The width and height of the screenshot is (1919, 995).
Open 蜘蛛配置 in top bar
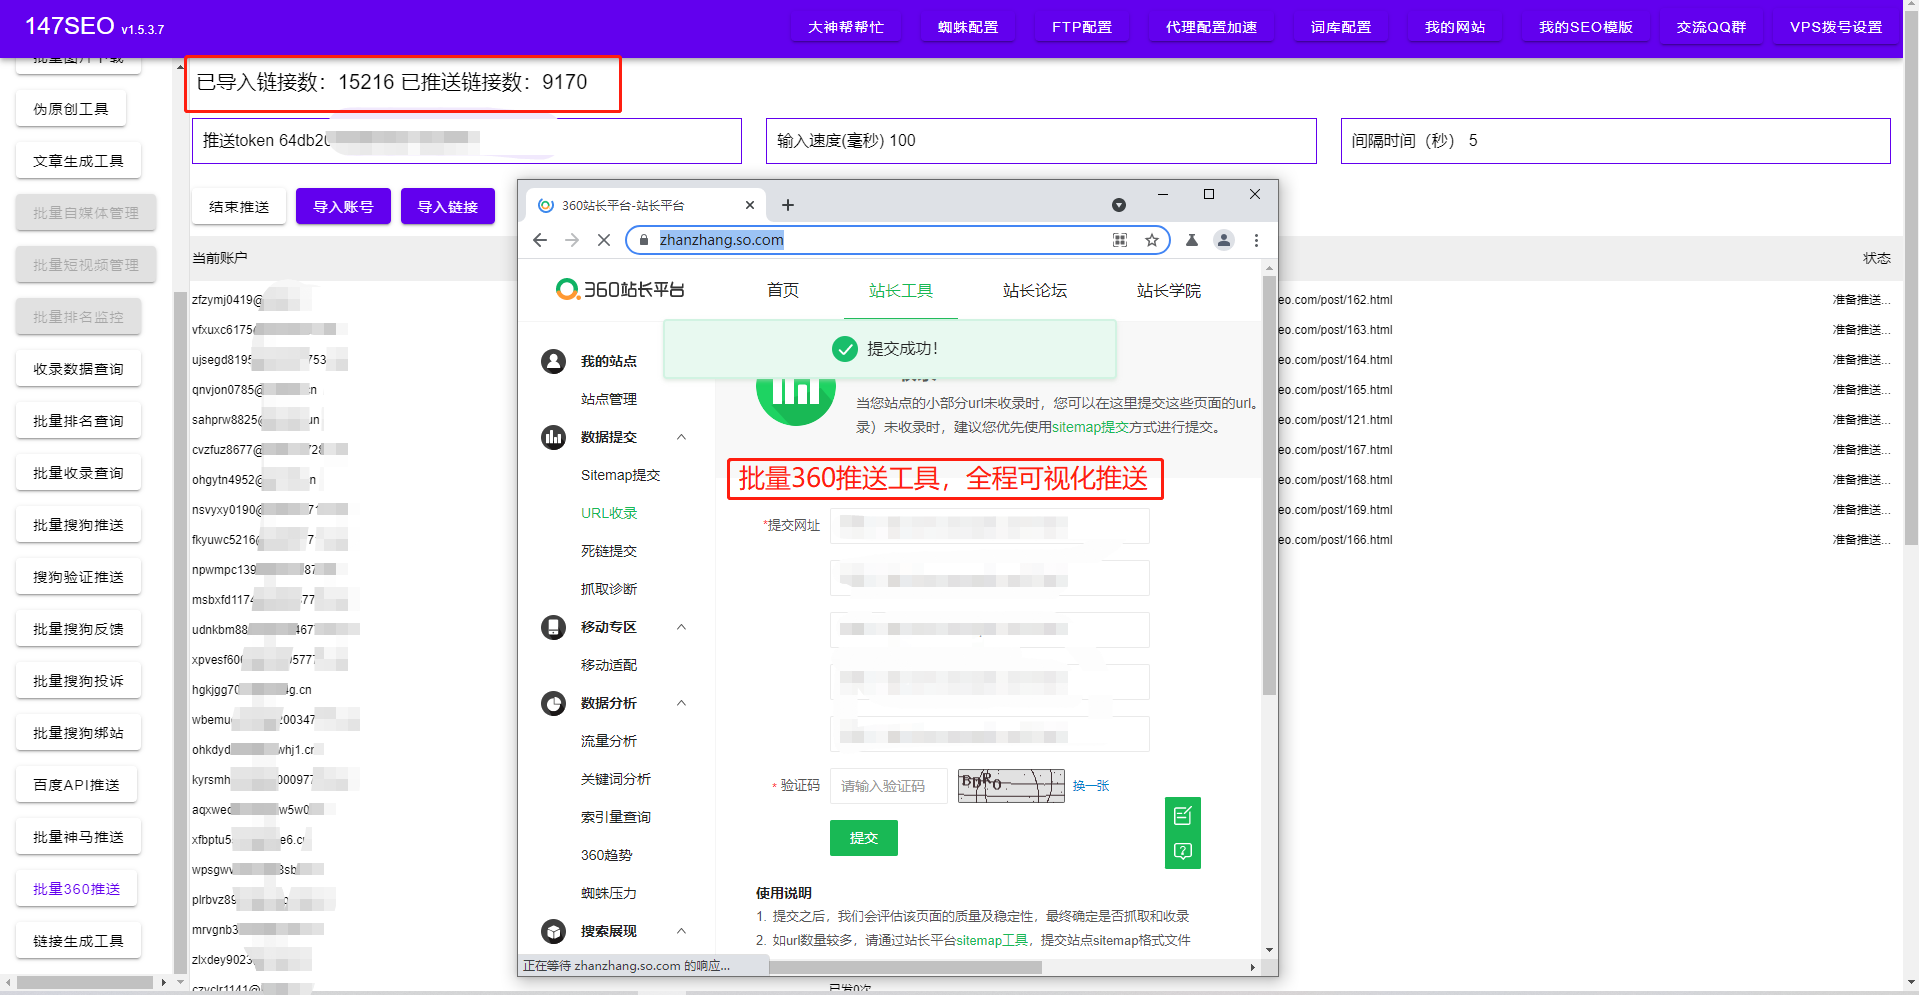(968, 27)
